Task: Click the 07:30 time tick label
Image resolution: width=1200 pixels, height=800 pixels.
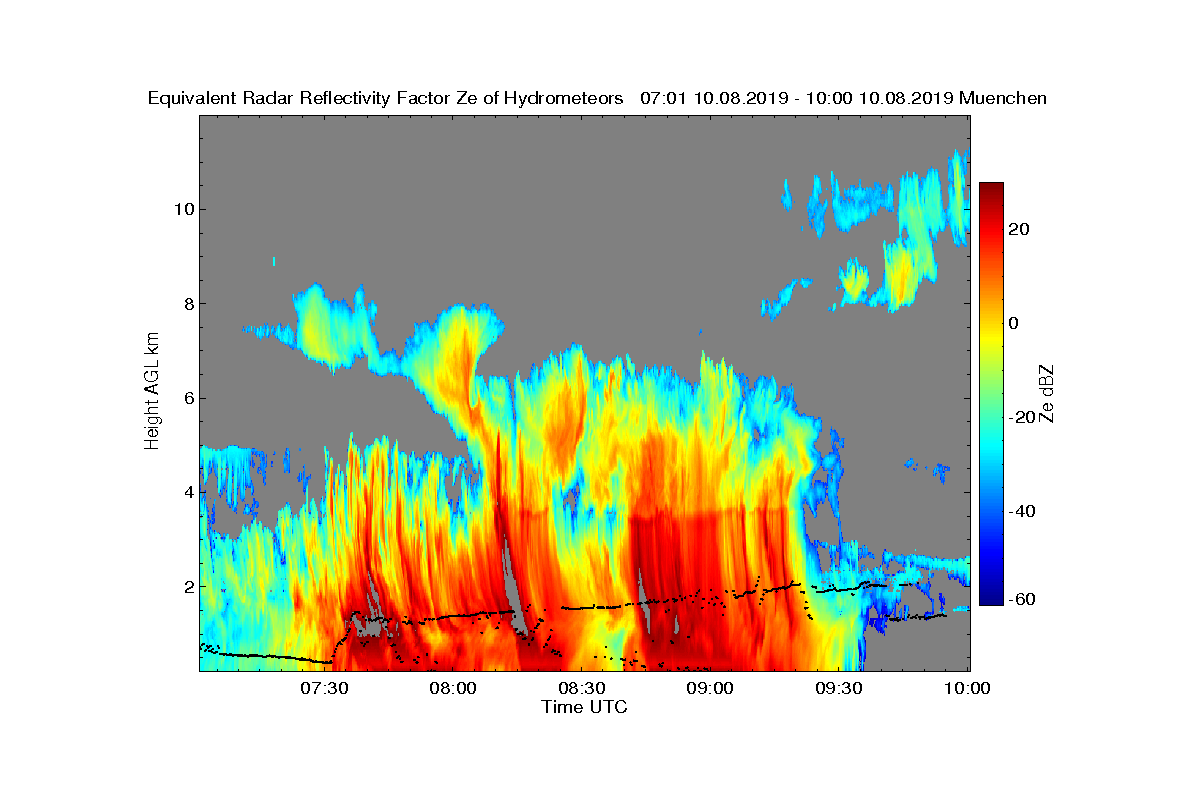Action: click(325, 688)
